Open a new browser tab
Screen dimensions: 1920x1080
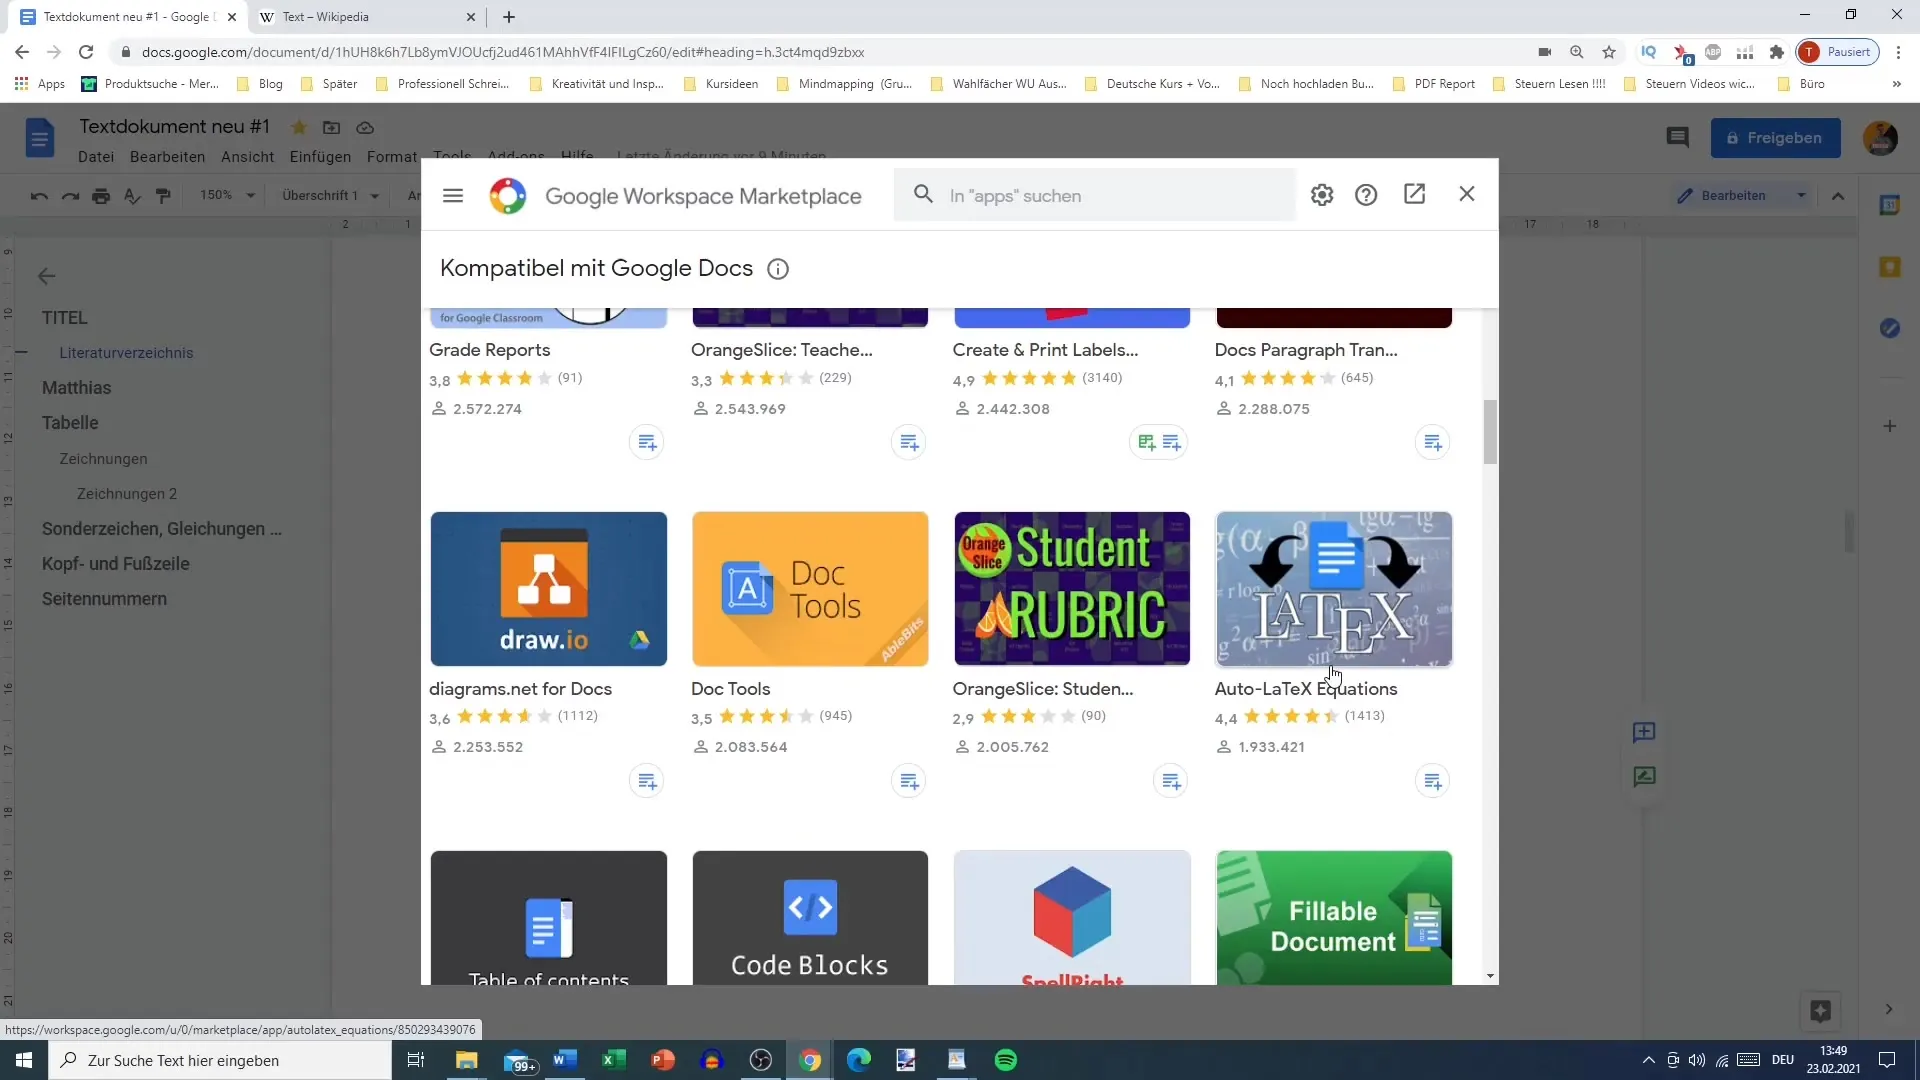(x=509, y=17)
